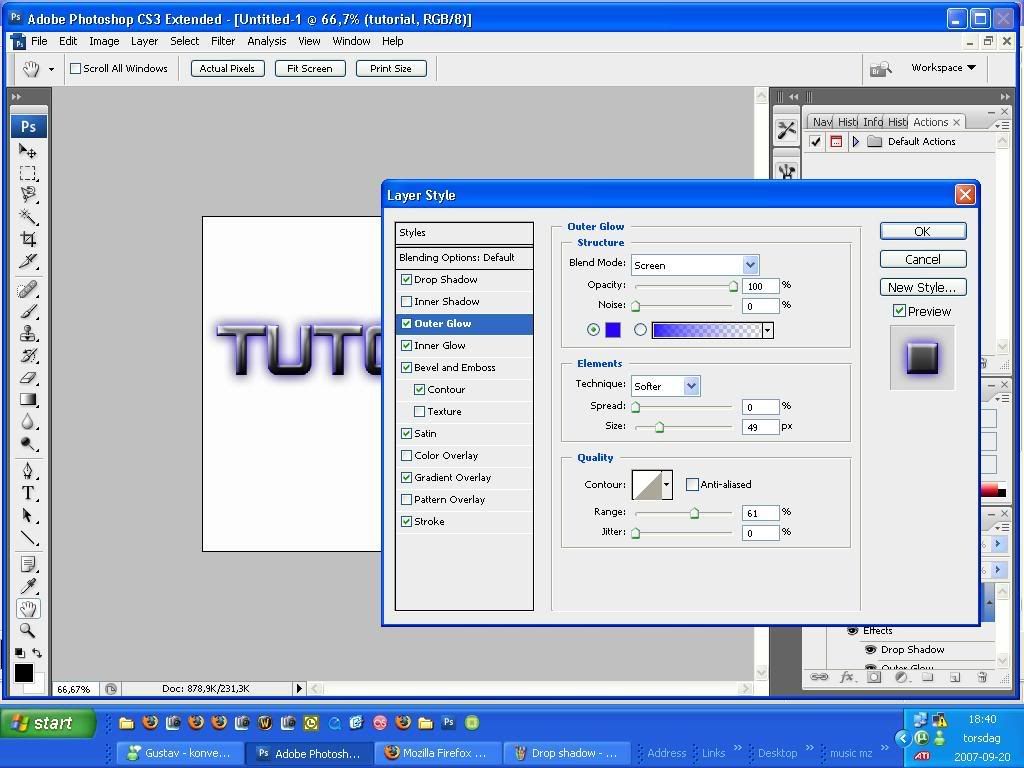
Task: Select the Notes tool
Action: click(27, 564)
